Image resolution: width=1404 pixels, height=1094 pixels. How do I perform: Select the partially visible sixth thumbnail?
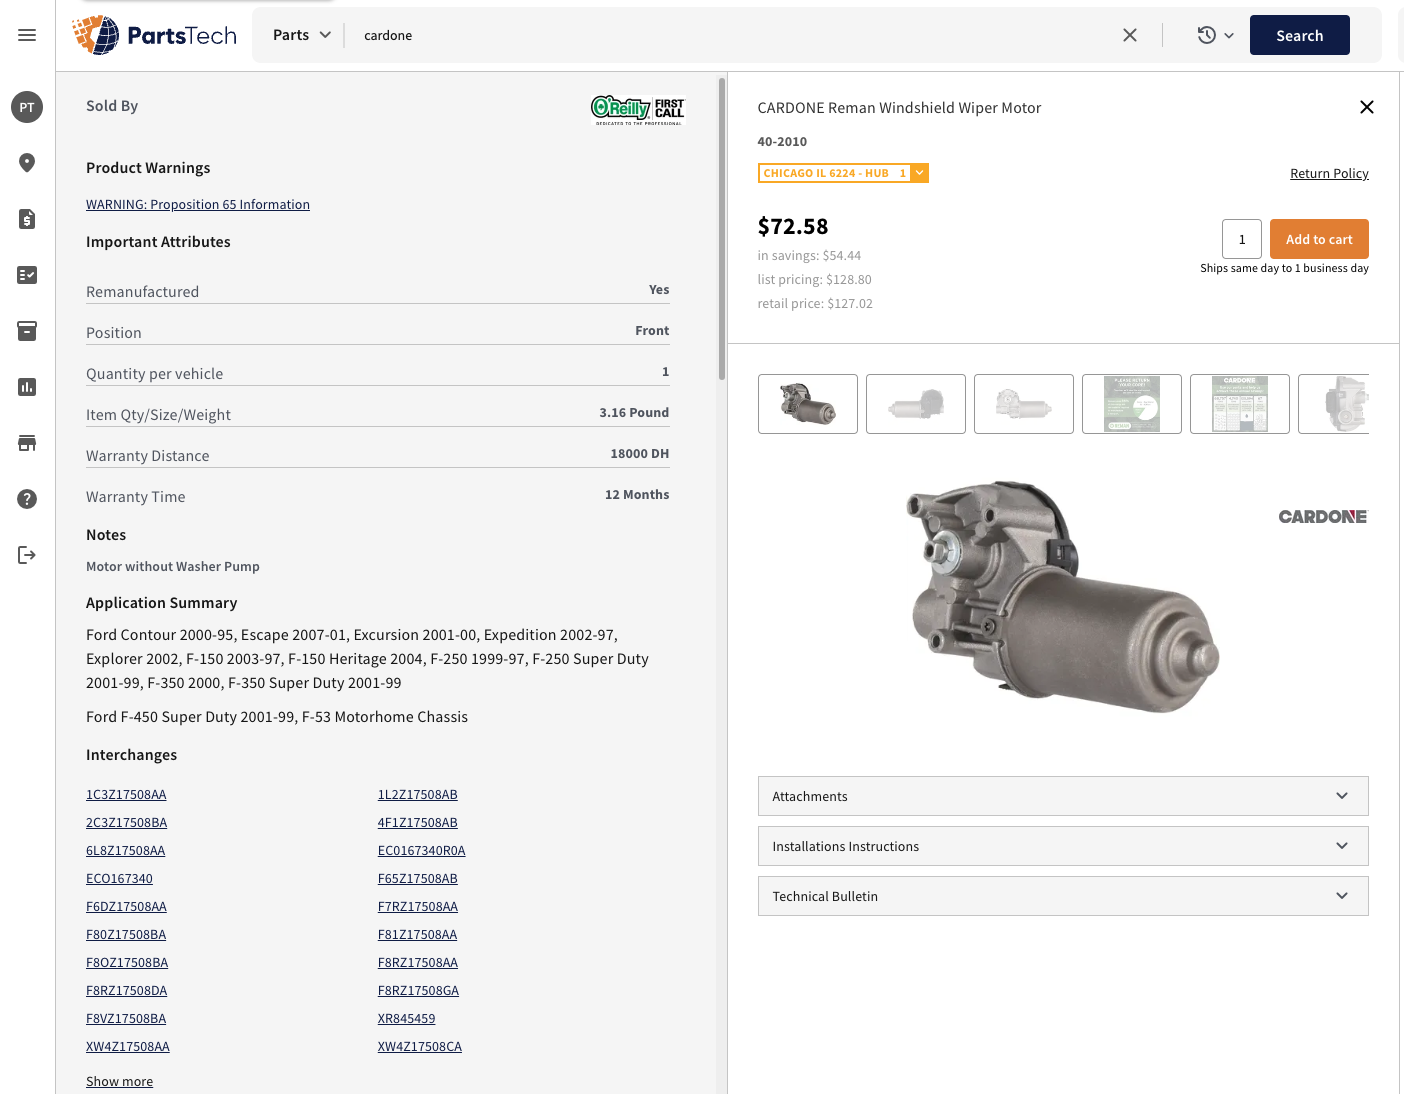pyautogui.click(x=1334, y=404)
